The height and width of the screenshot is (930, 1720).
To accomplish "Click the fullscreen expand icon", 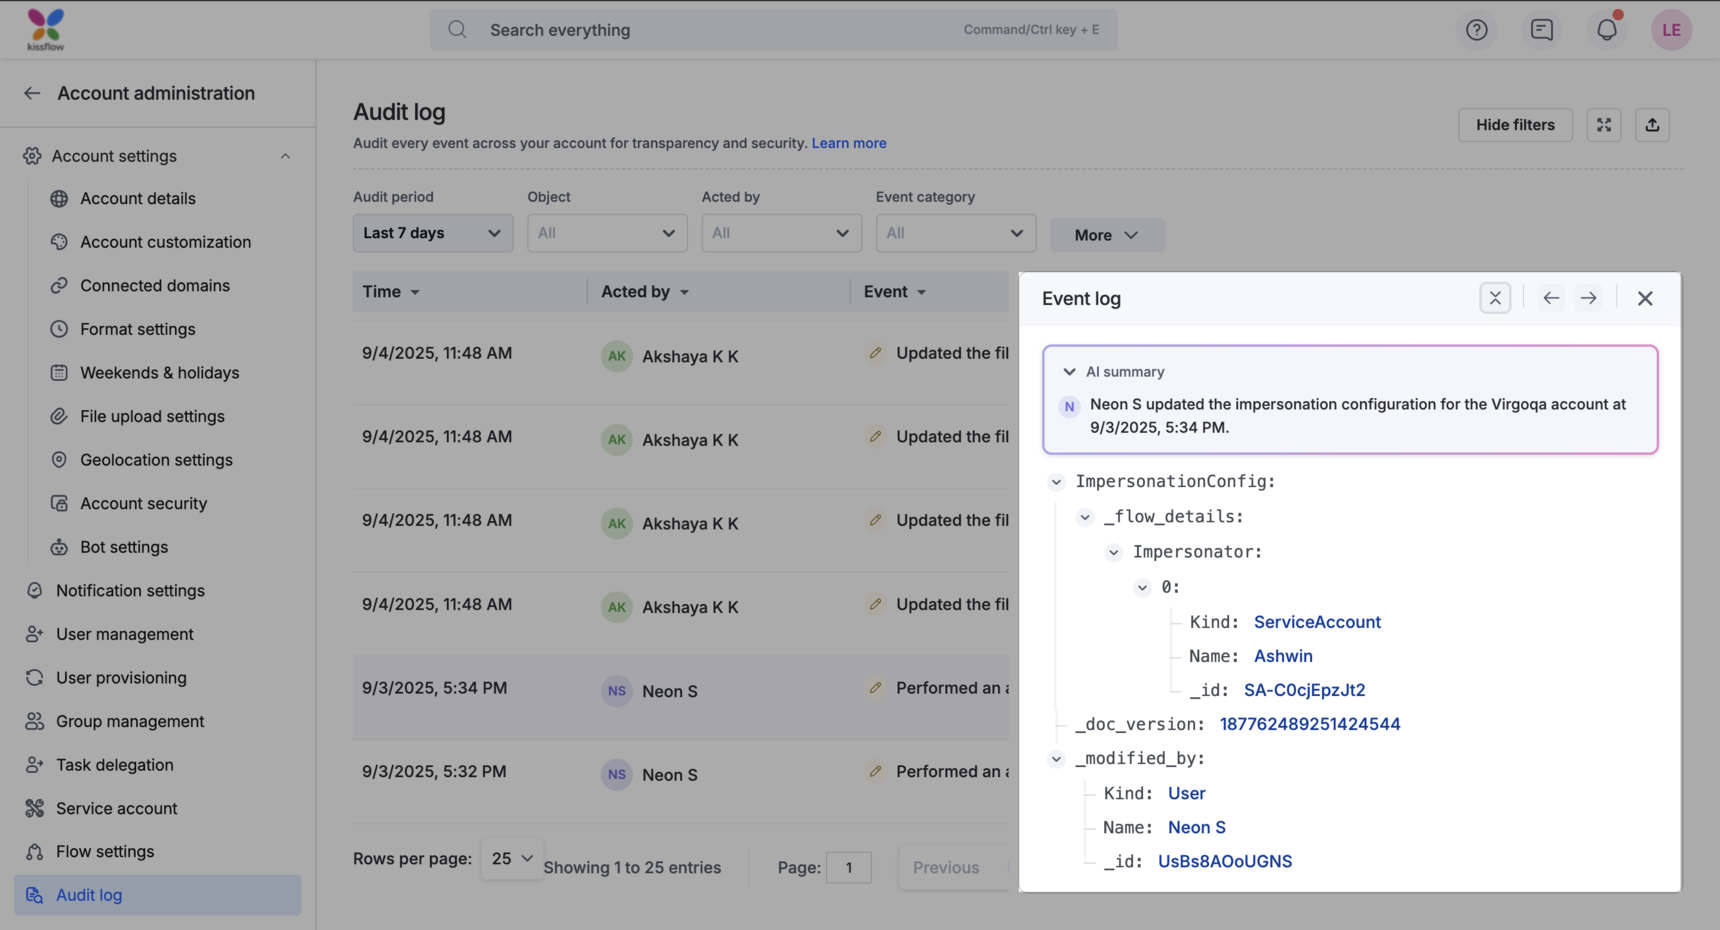I will pos(1604,125).
